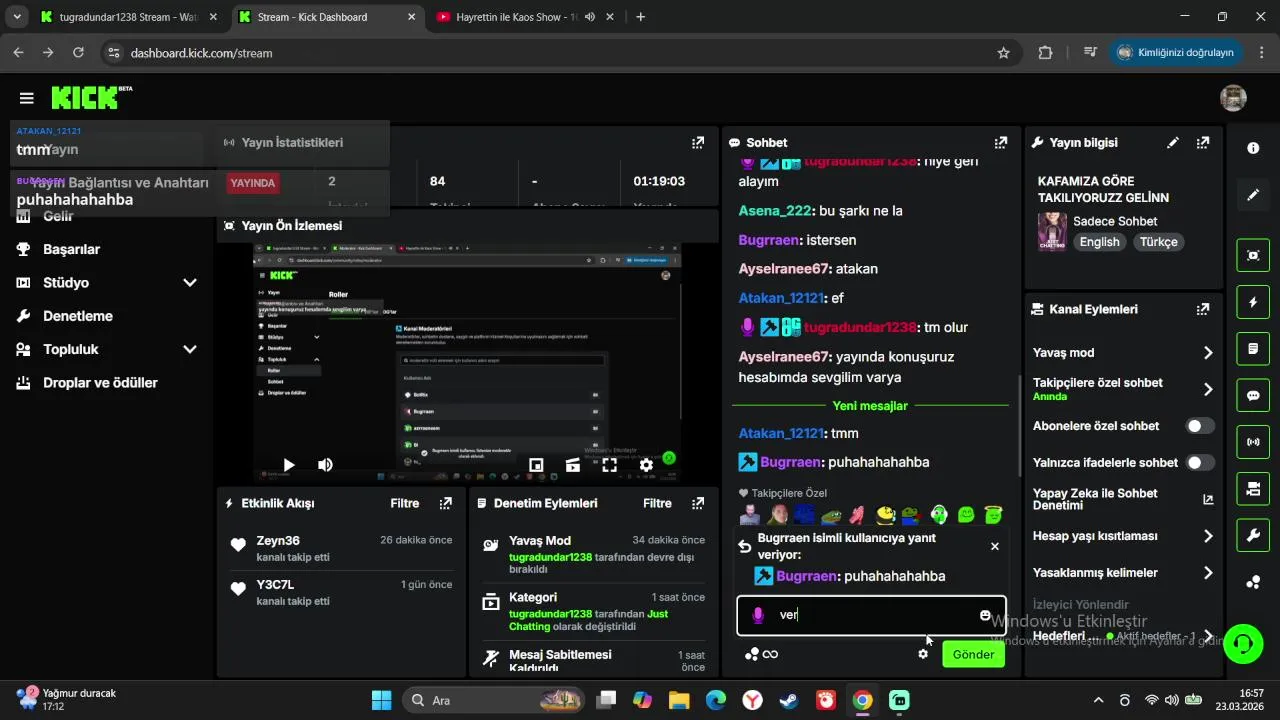The width and height of the screenshot is (1280, 720).
Task: Toggle the chat-bubble widget in the right sidebar
Action: coord(1253,395)
